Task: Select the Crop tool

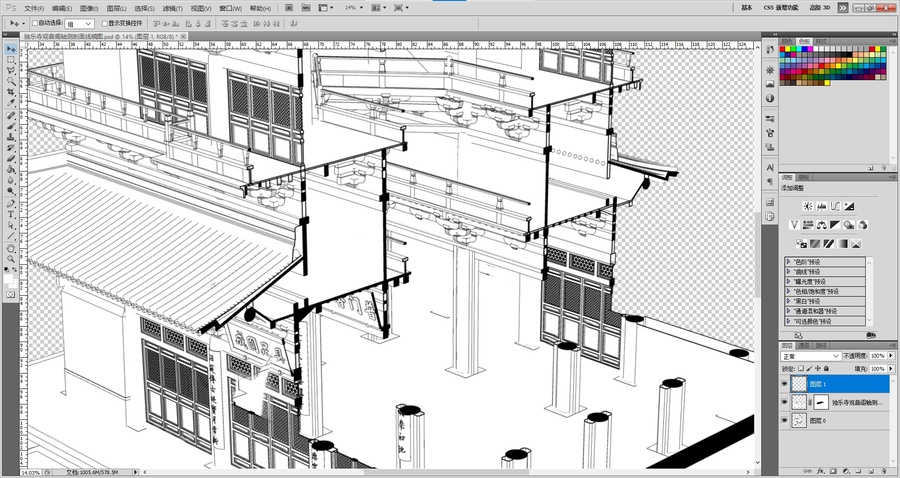Action: pyautogui.click(x=11, y=92)
